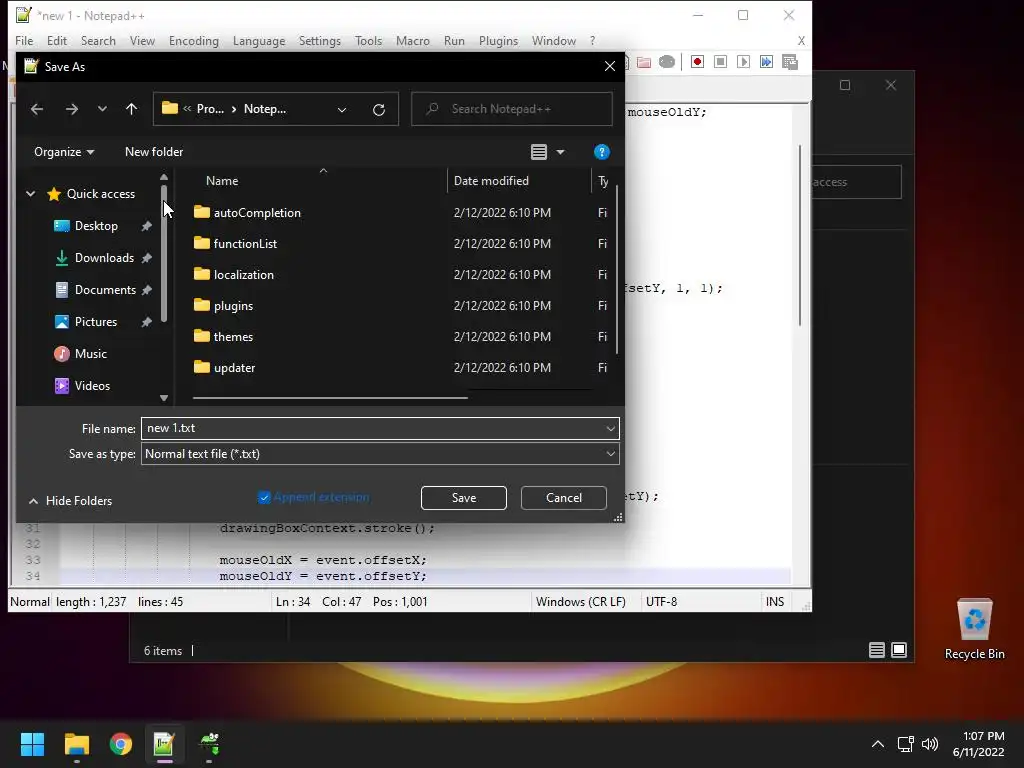This screenshot has width=1024, height=768.
Task: Select the localization folder
Action: coord(244,275)
